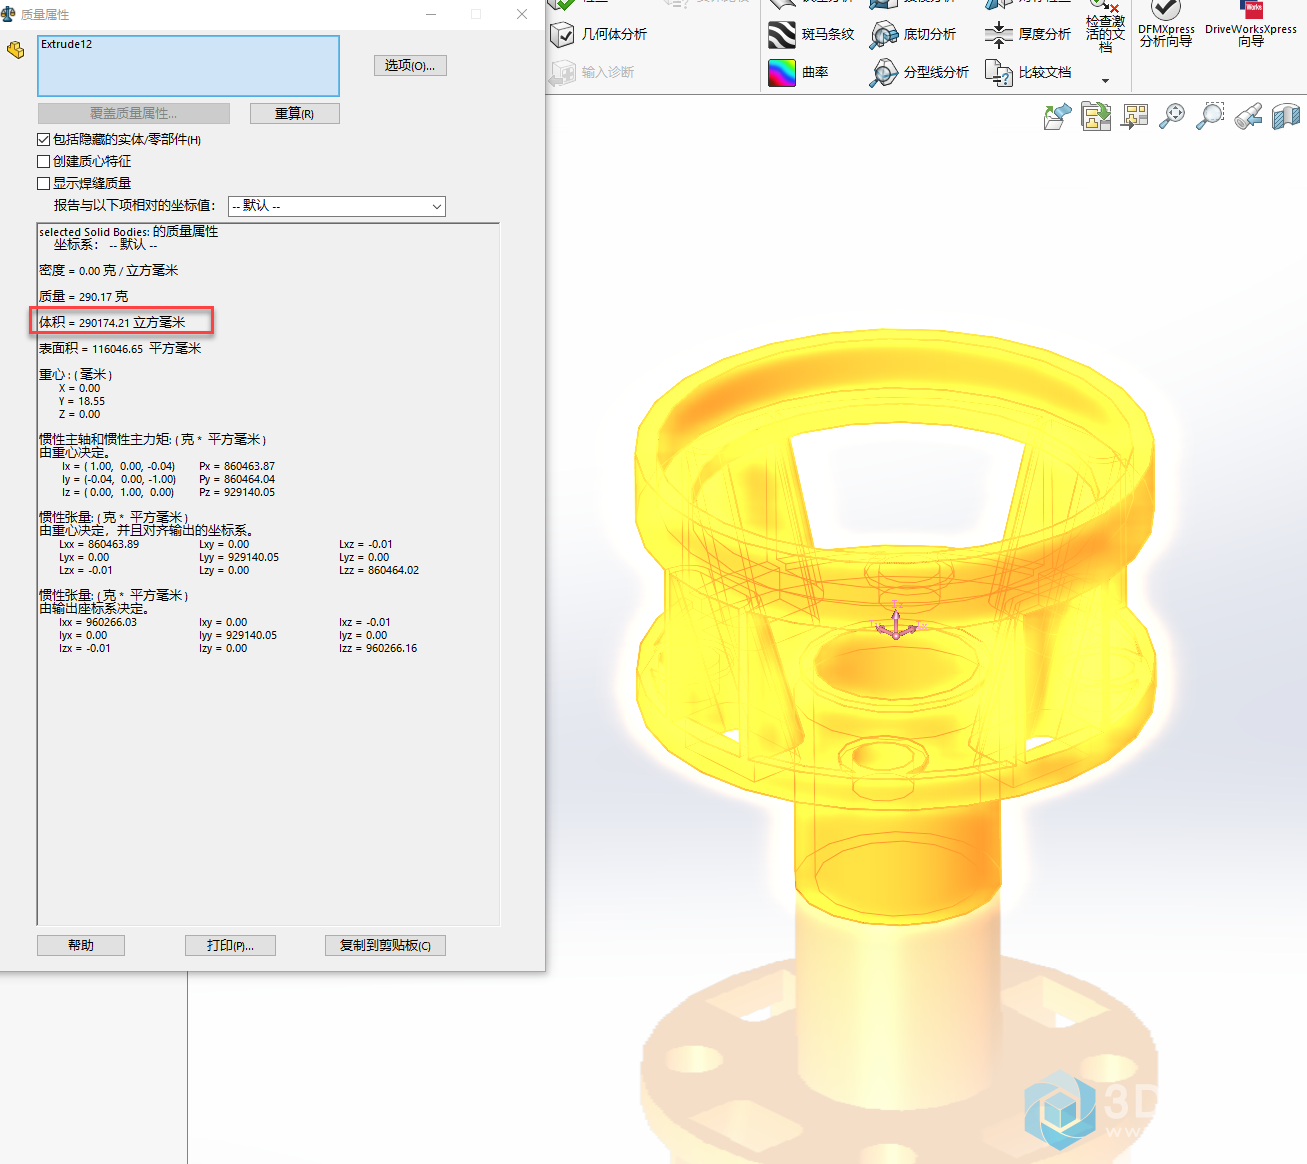Click the center of mass 'Y = 18.55' value
The height and width of the screenshot is (1164, 1307).
(82, 401)
